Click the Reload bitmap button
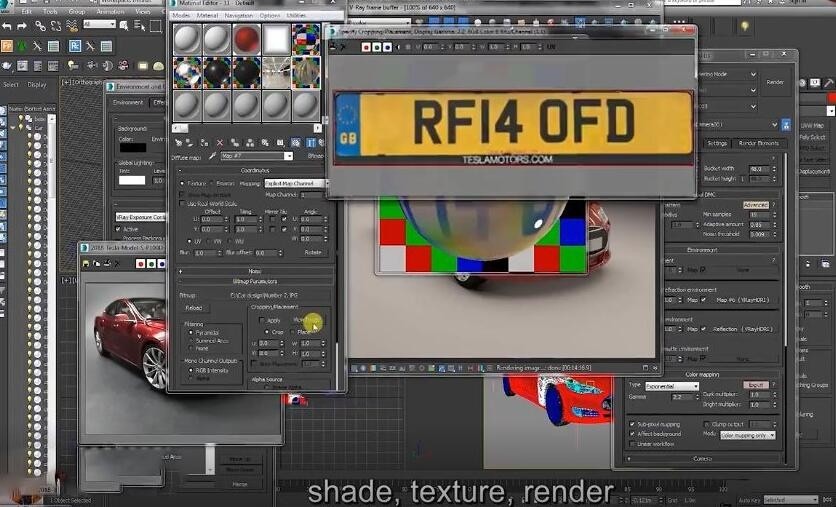 click(x=194, y=308)
